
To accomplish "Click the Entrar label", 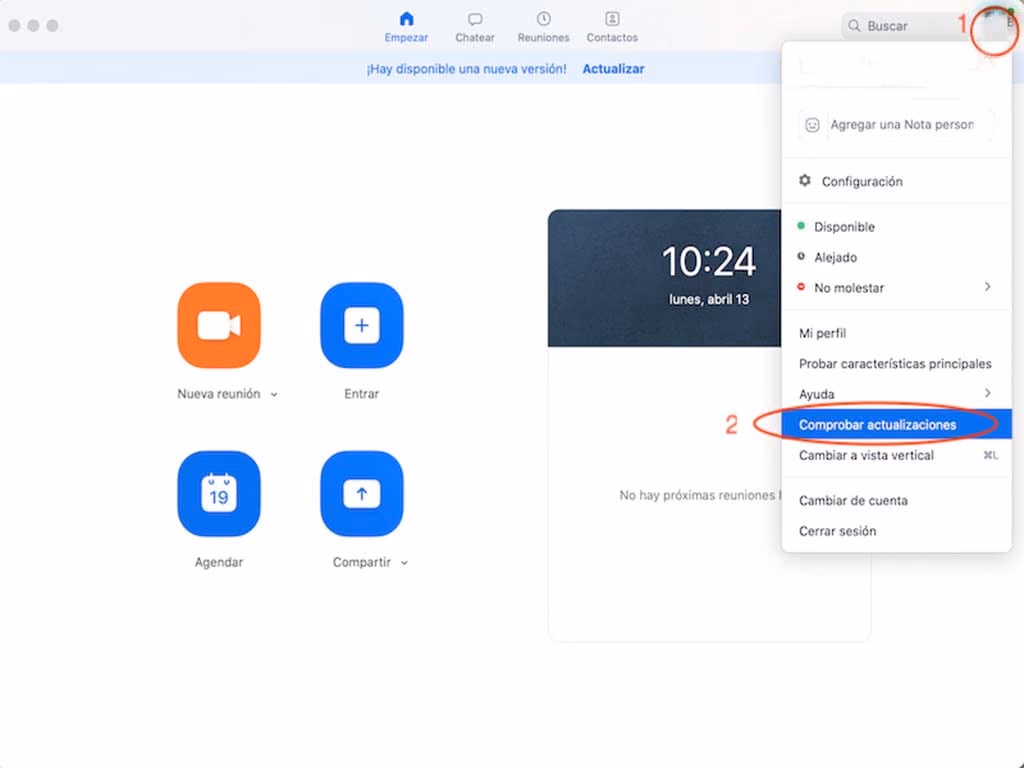I will (362, 394).
